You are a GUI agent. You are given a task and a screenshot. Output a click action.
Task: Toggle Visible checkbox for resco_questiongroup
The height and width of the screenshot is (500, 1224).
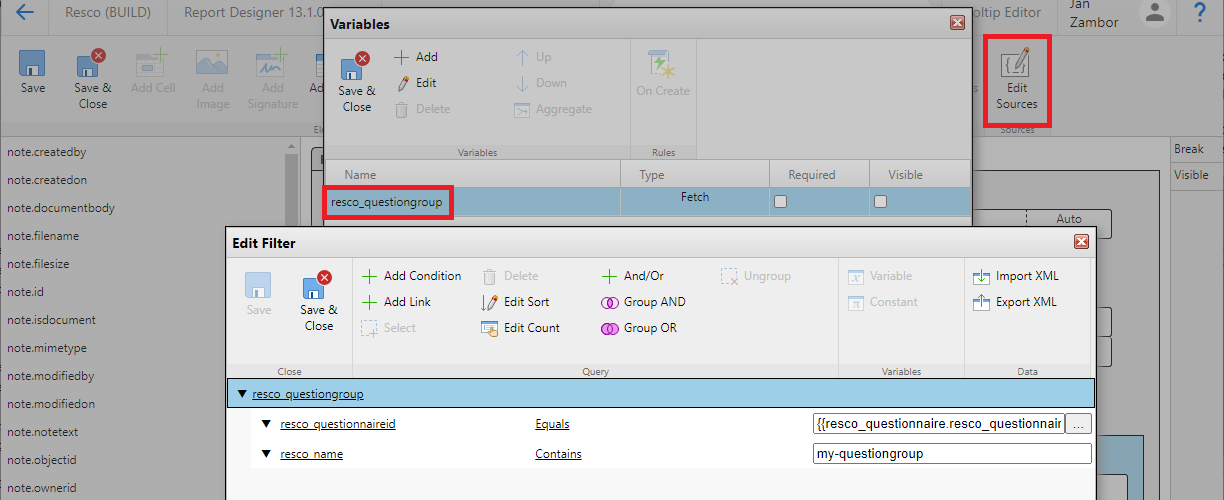click(881, 201)
